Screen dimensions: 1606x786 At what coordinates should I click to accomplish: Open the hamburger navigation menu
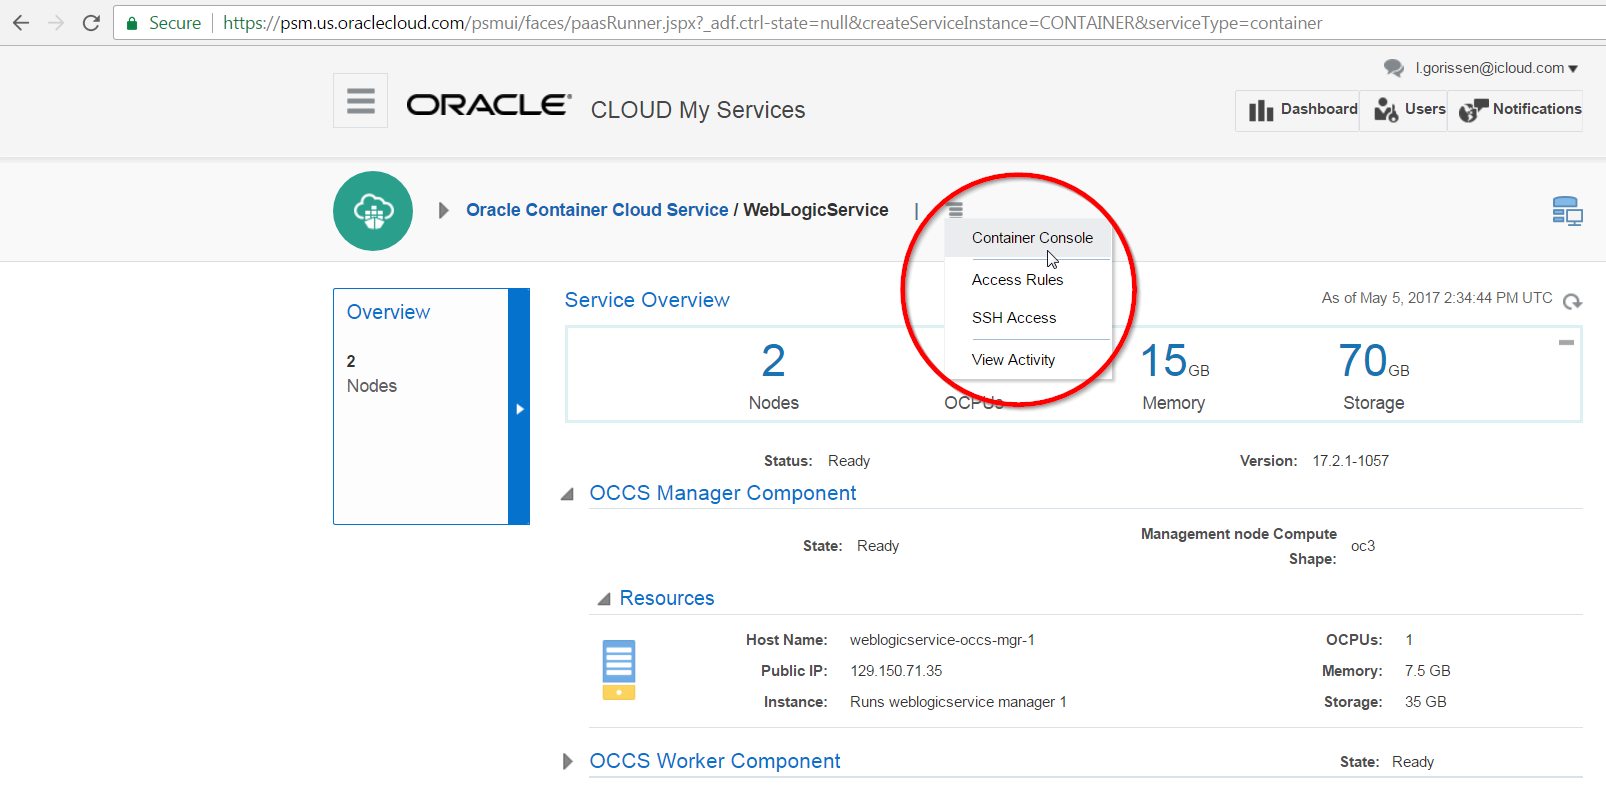tap(360, 101)
